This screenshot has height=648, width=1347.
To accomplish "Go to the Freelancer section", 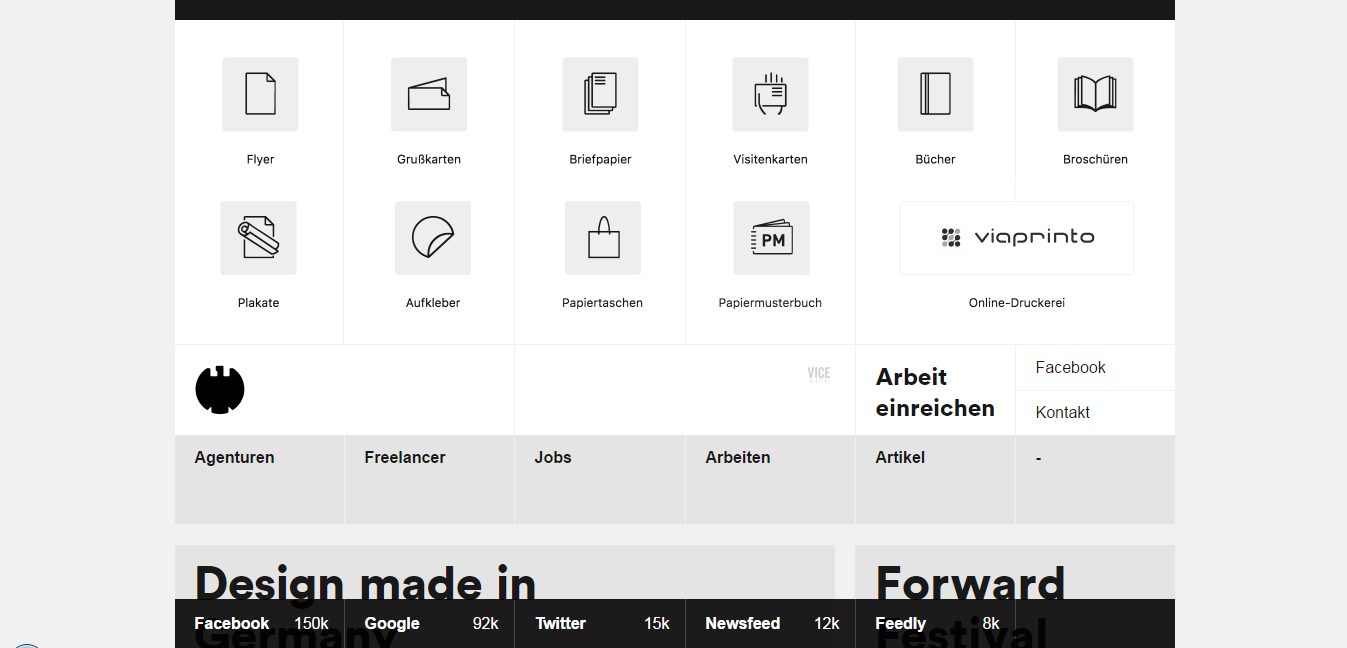I will [404, 457].
